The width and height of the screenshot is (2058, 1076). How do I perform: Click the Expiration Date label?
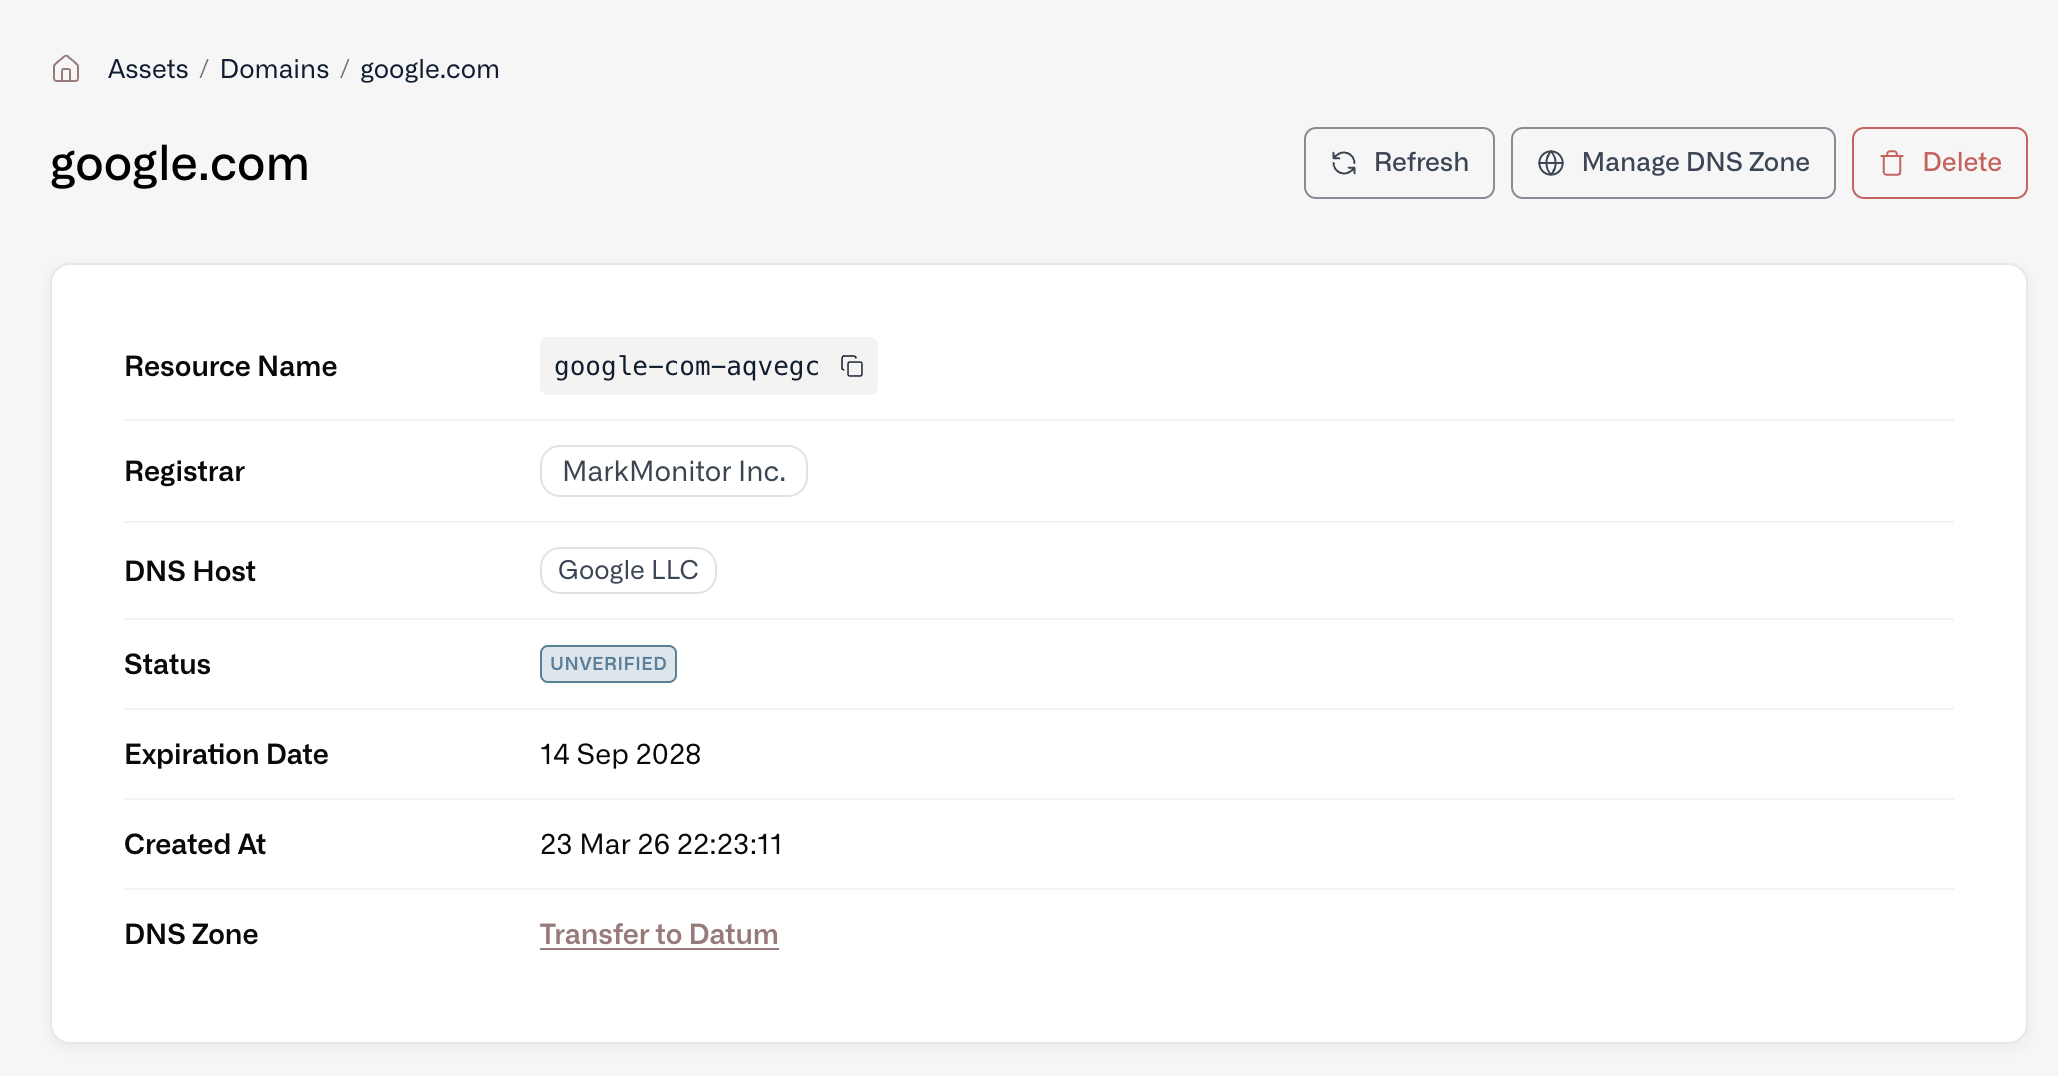click(226, 754)
